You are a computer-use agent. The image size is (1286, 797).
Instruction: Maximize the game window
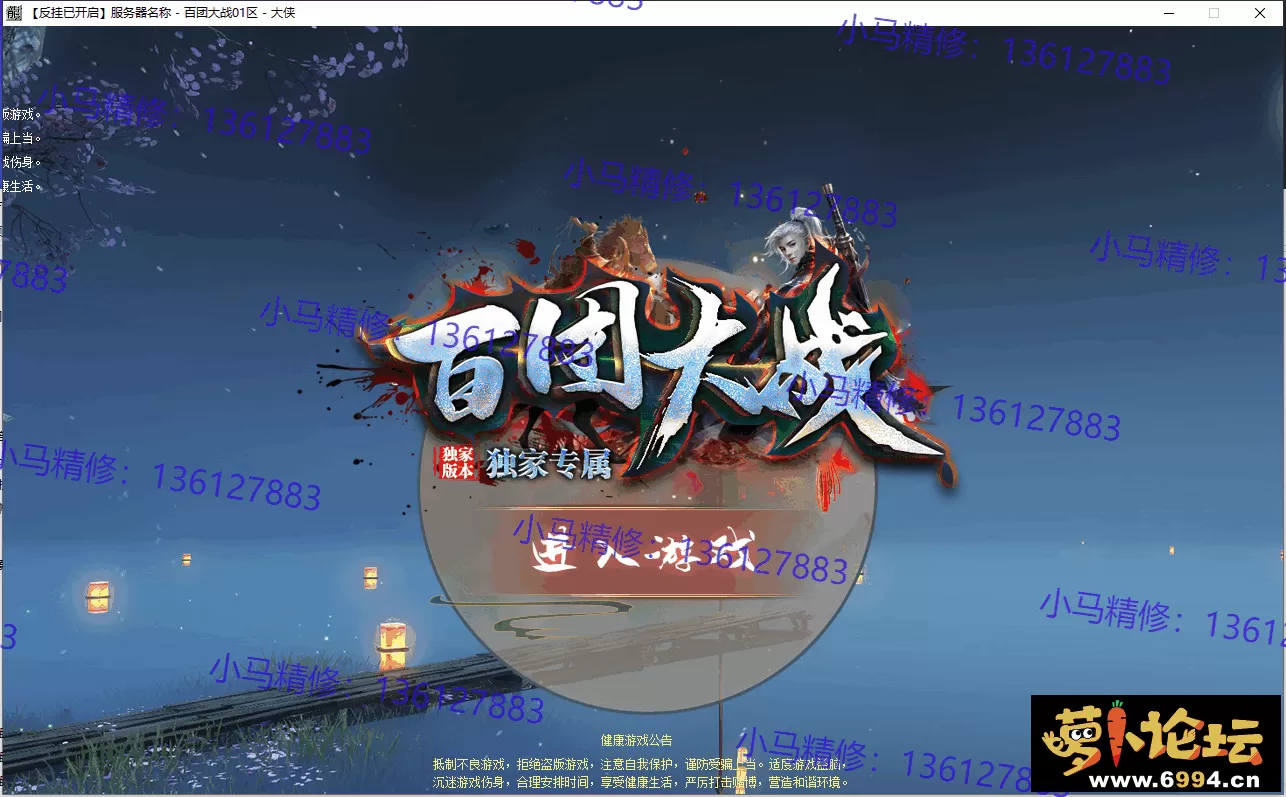(x=1214, y=13)
